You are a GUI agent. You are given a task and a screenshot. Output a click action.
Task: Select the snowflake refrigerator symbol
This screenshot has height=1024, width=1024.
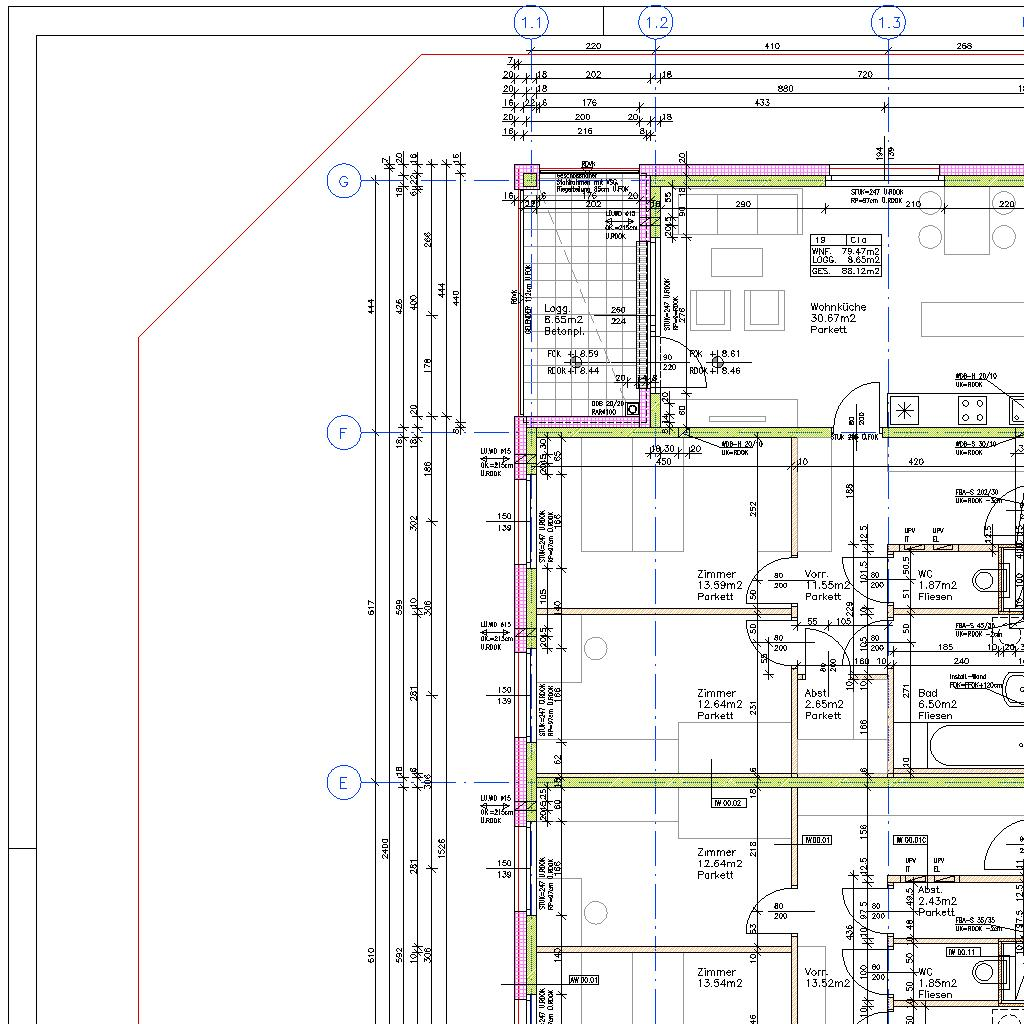click(x=905, y=409)
